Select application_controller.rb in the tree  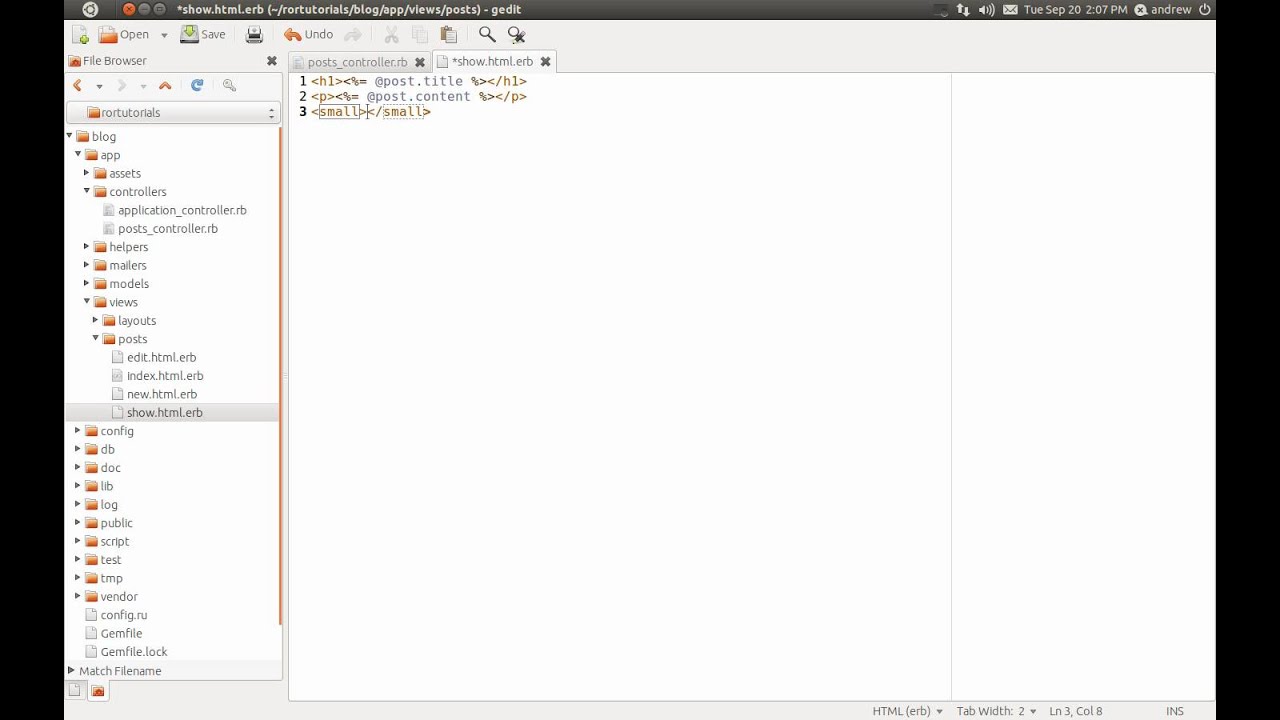(x=182, y=210)
